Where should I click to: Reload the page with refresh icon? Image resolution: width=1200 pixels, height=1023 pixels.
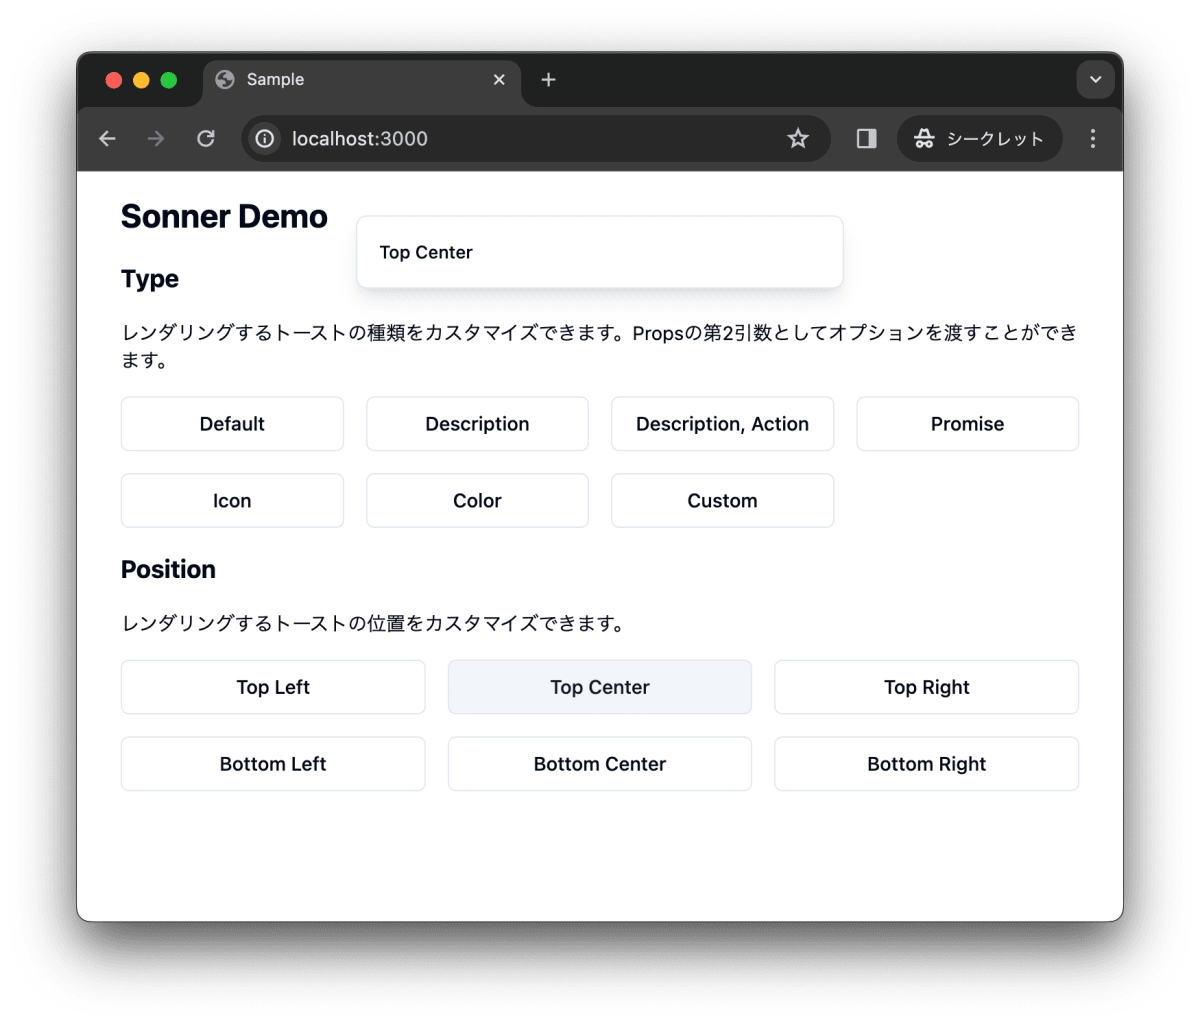click(x=206, y=139)
